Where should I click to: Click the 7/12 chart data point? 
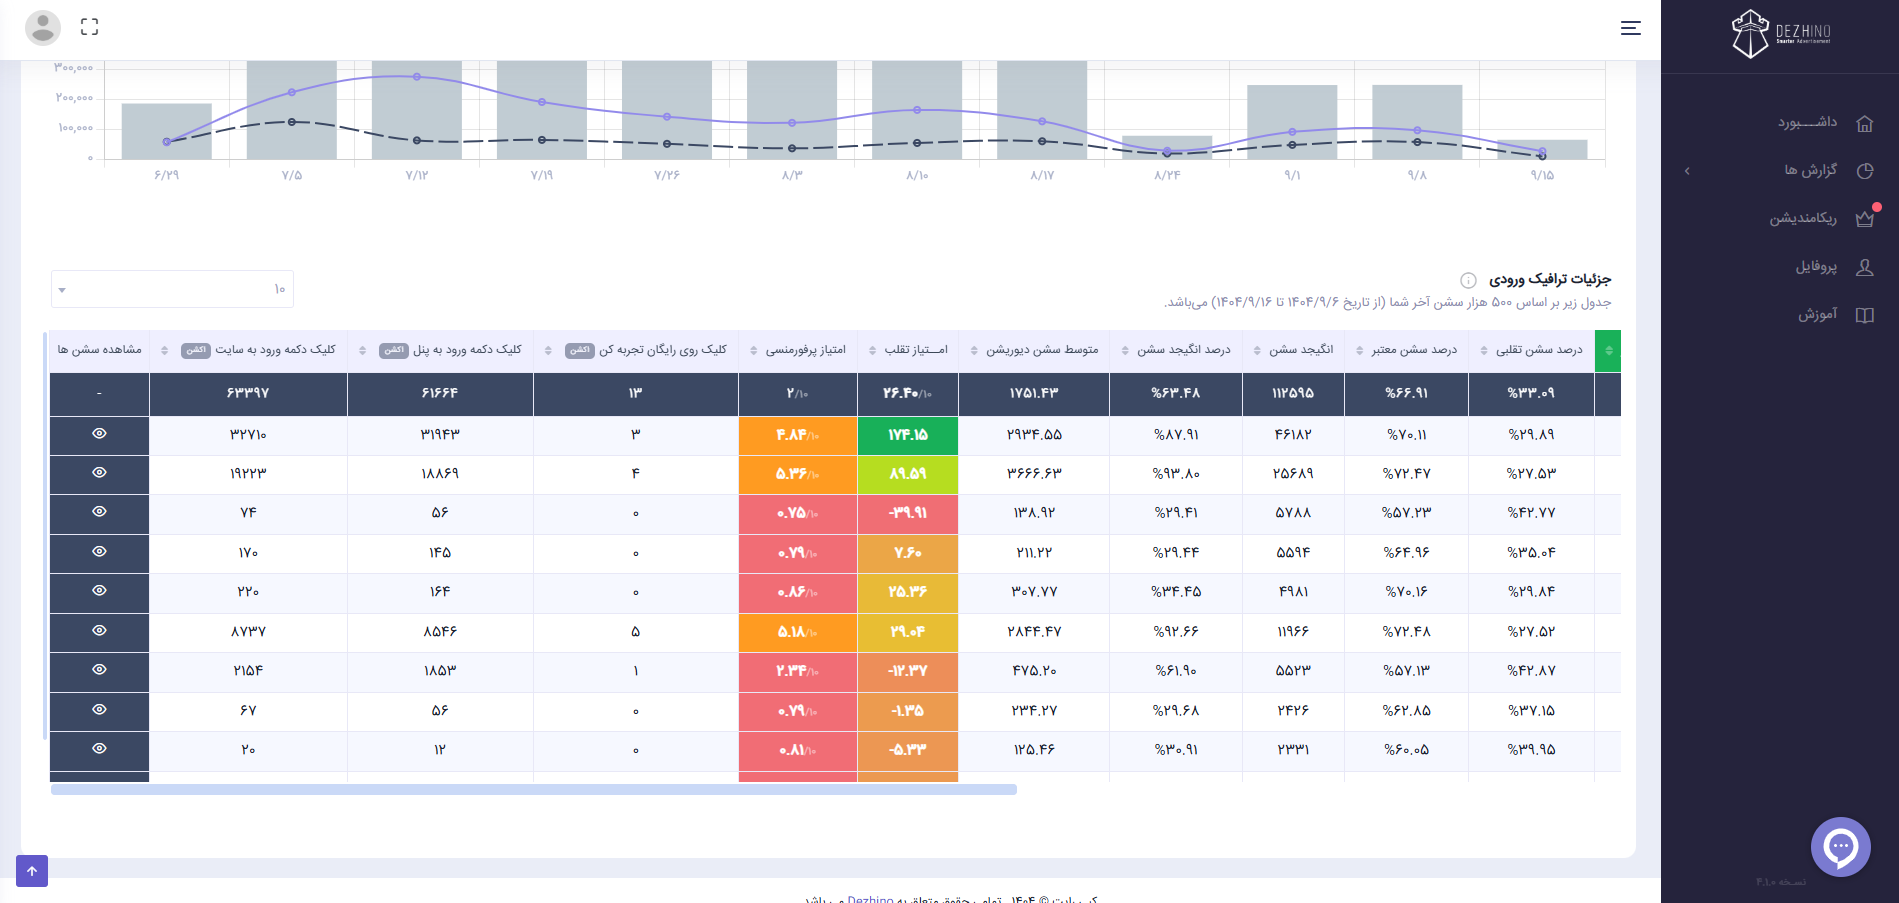417,77
